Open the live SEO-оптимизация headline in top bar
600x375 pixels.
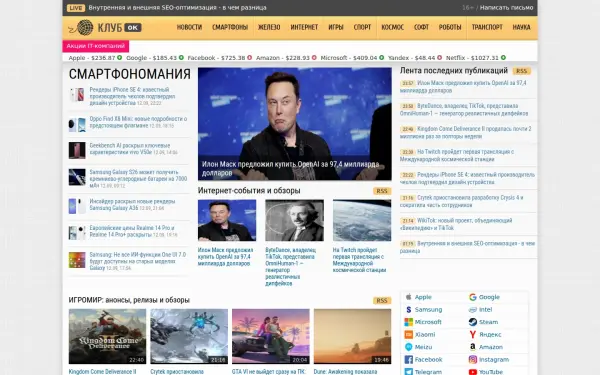pyautogui.click(x=178, y=8)
